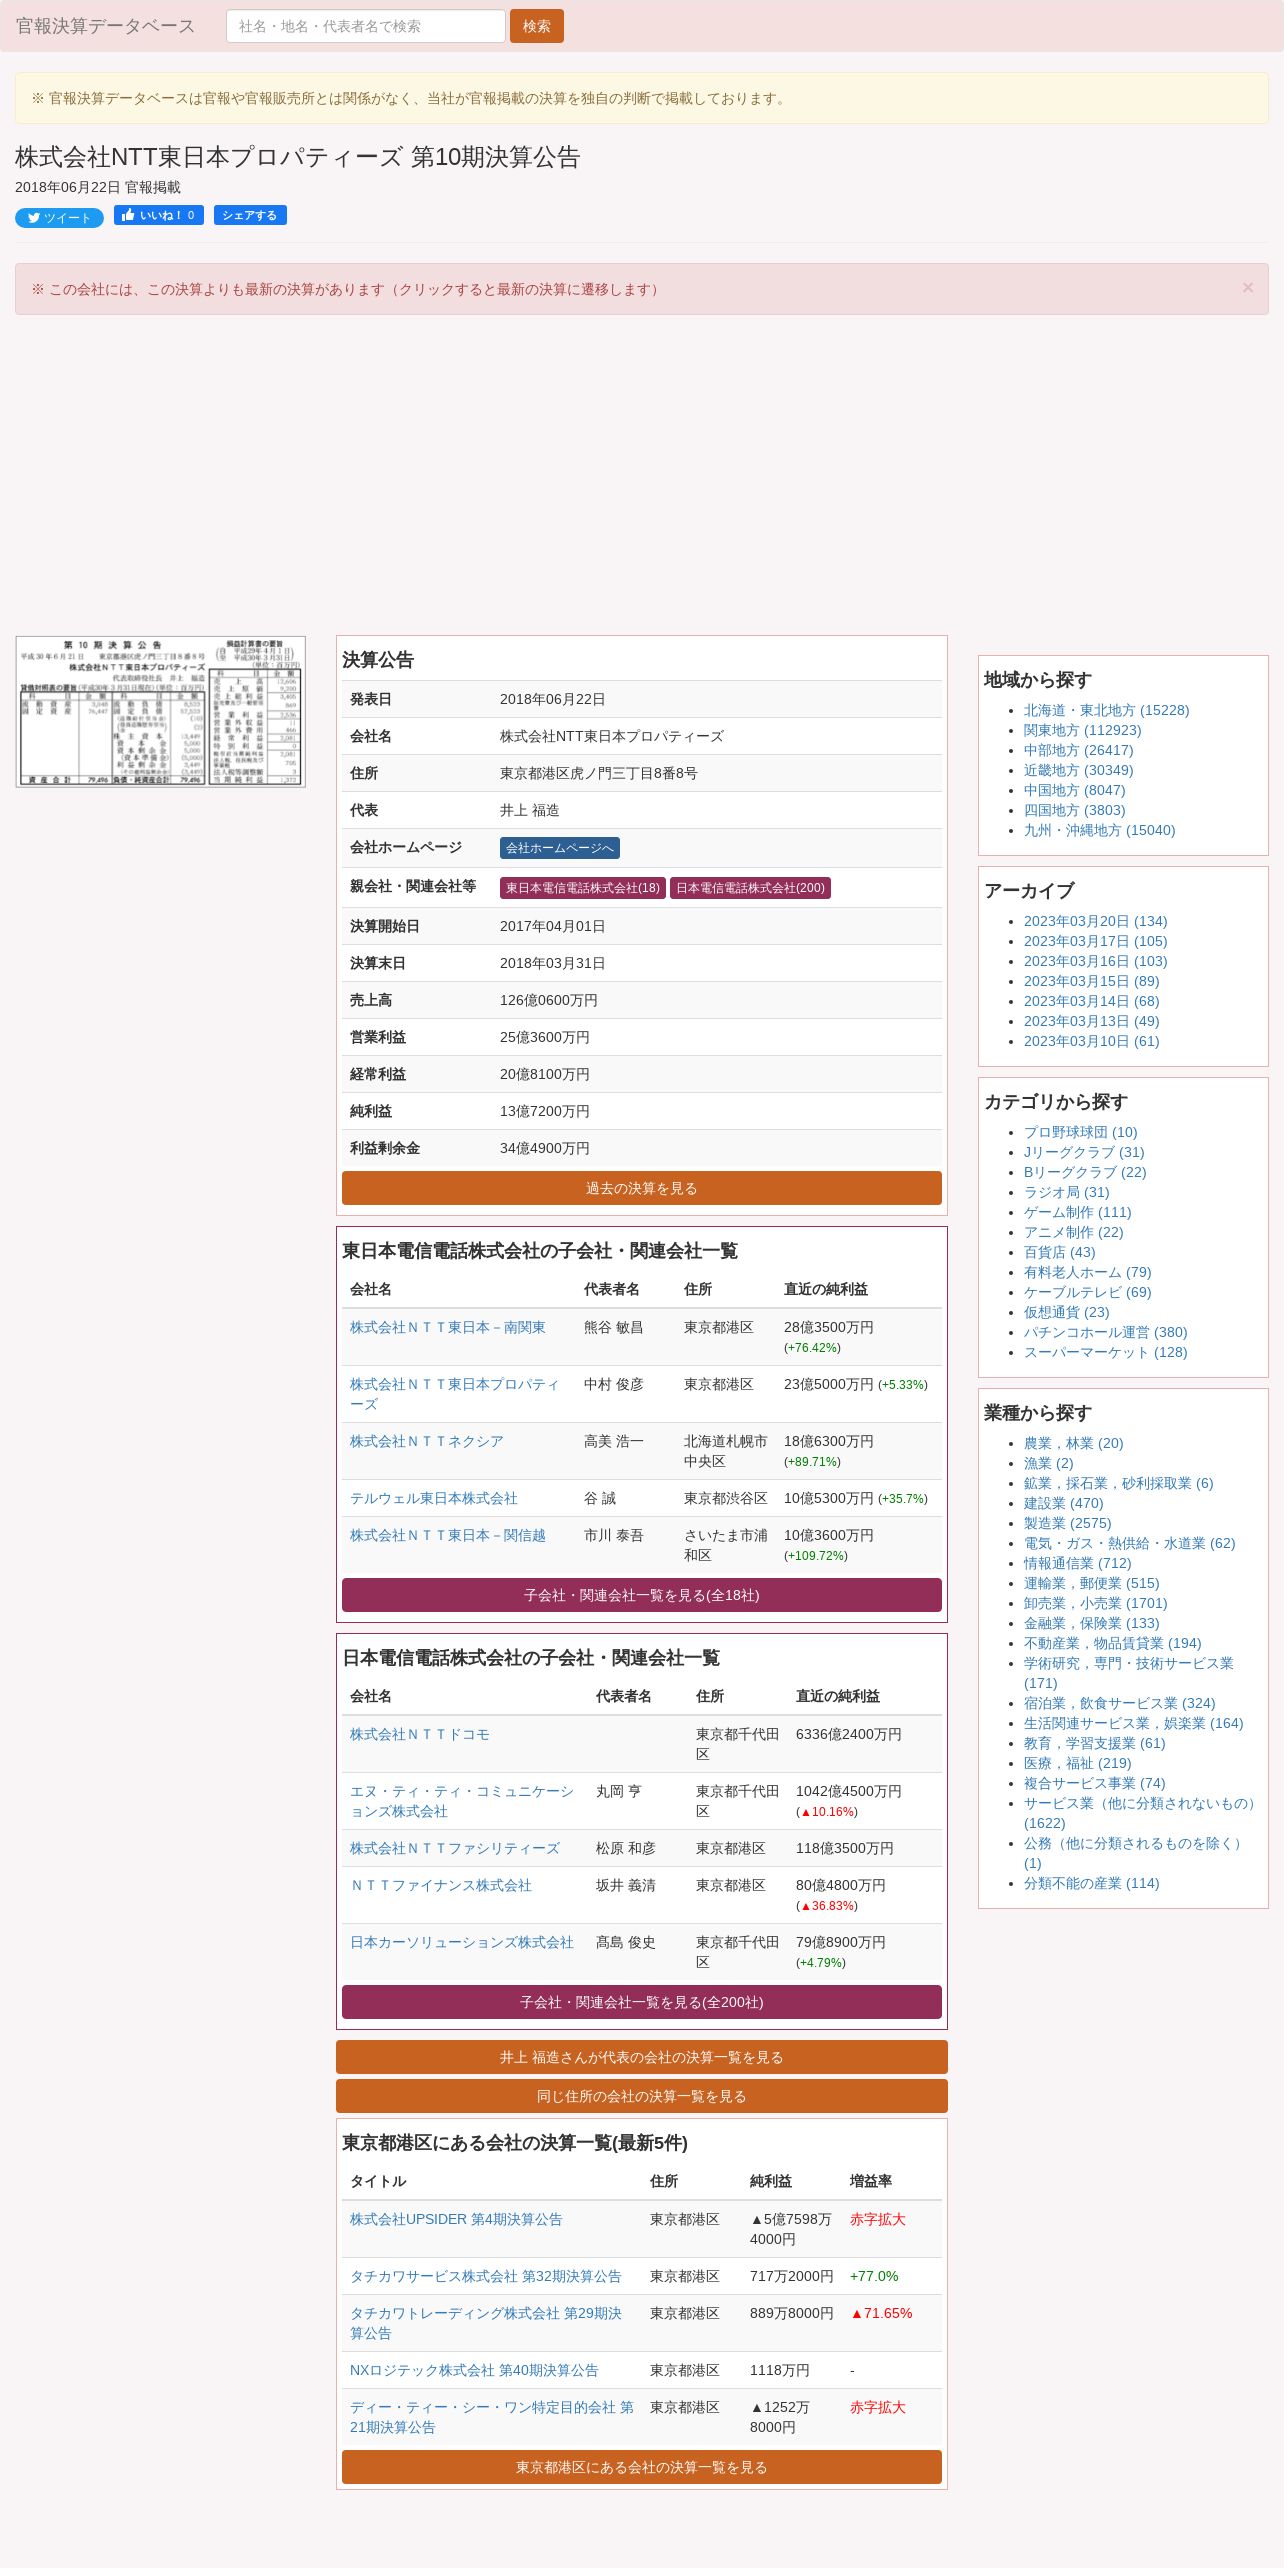
Task: Open 農業，林業 (20) industry
Action: [x=1073, y=1443]
